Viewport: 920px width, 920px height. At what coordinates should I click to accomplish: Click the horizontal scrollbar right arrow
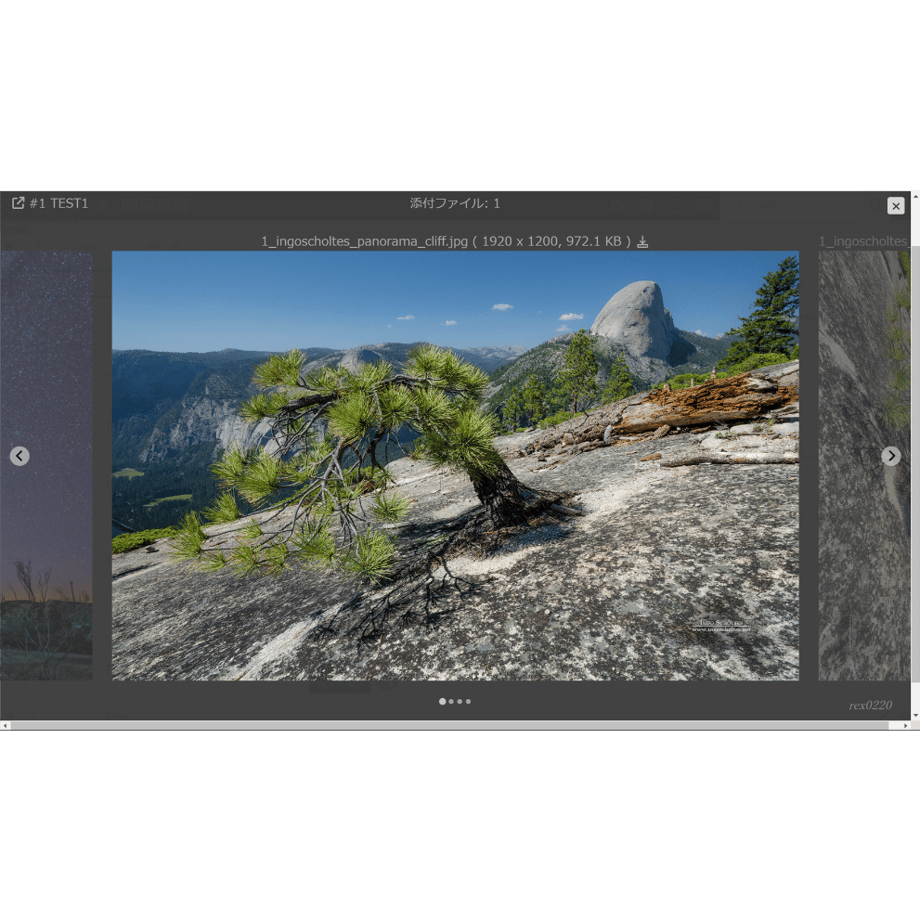coord(906,726)
